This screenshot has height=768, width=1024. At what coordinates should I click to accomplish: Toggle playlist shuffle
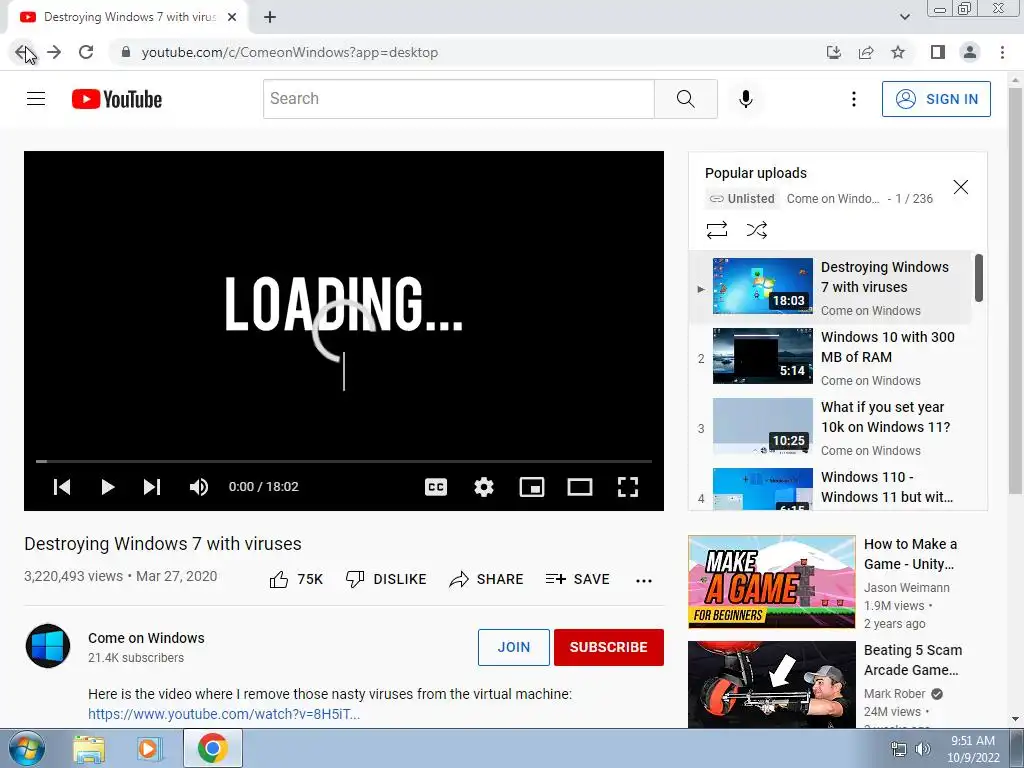(x=757, y=230)
